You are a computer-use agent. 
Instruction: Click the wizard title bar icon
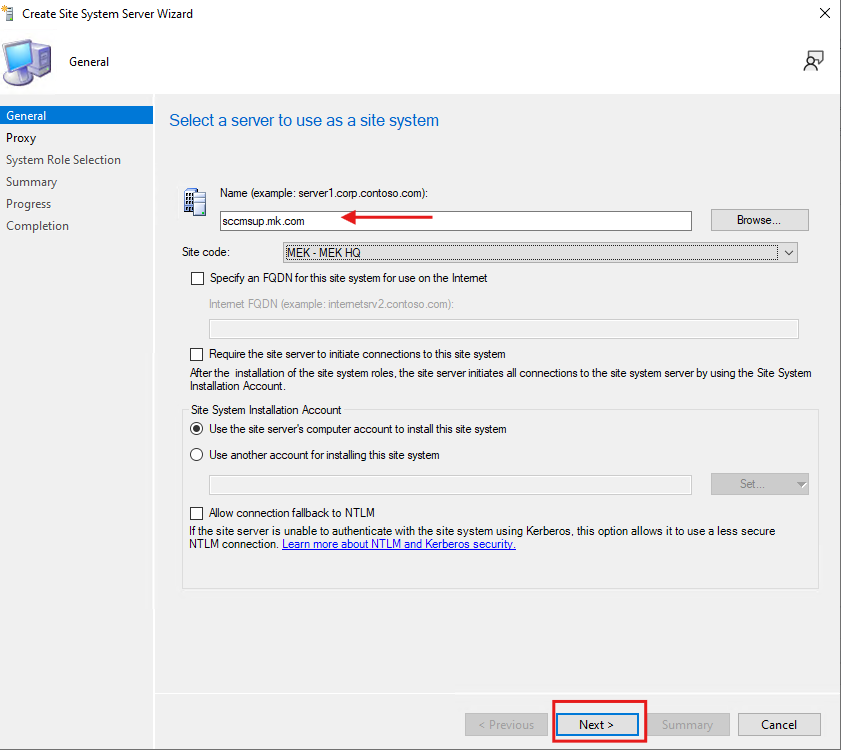point(11,14)
